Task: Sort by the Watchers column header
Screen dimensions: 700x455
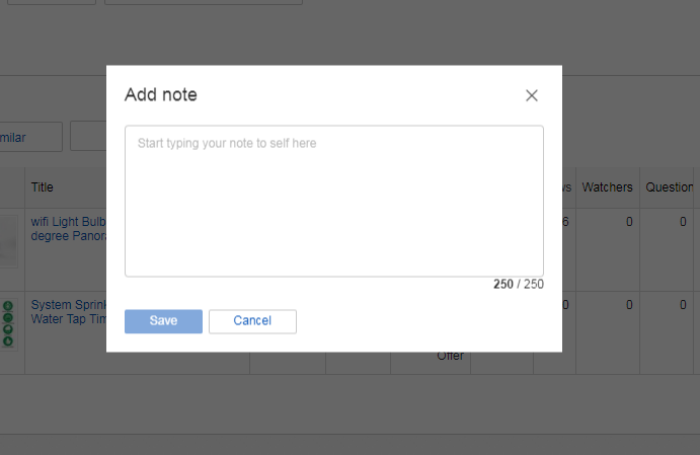Action: click(607, 187)
